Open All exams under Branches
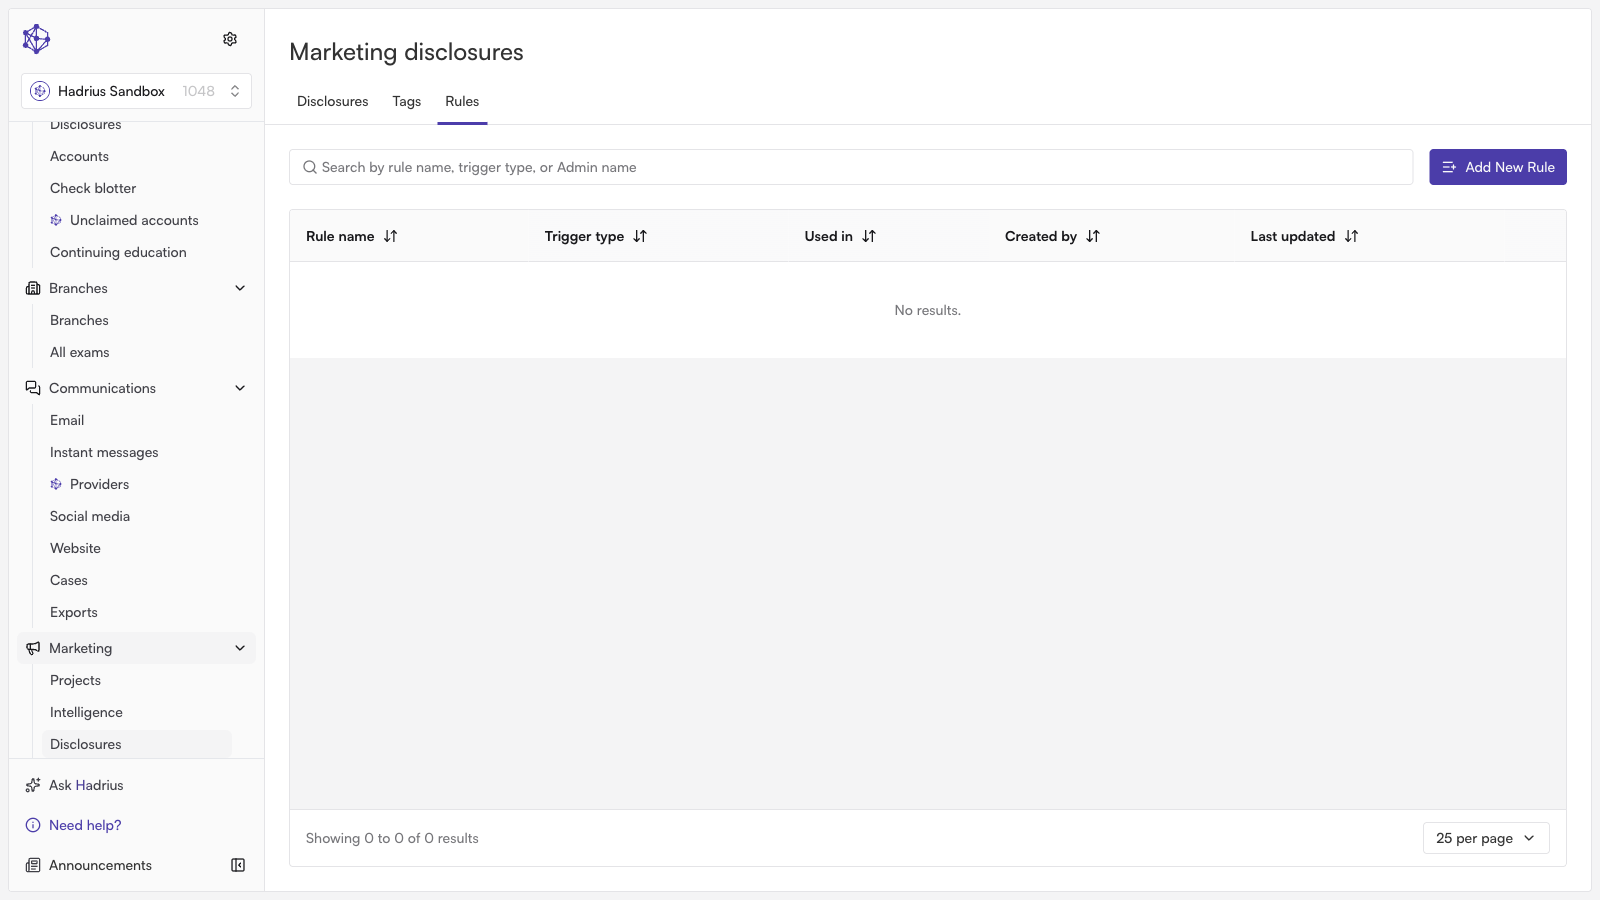 80,352
